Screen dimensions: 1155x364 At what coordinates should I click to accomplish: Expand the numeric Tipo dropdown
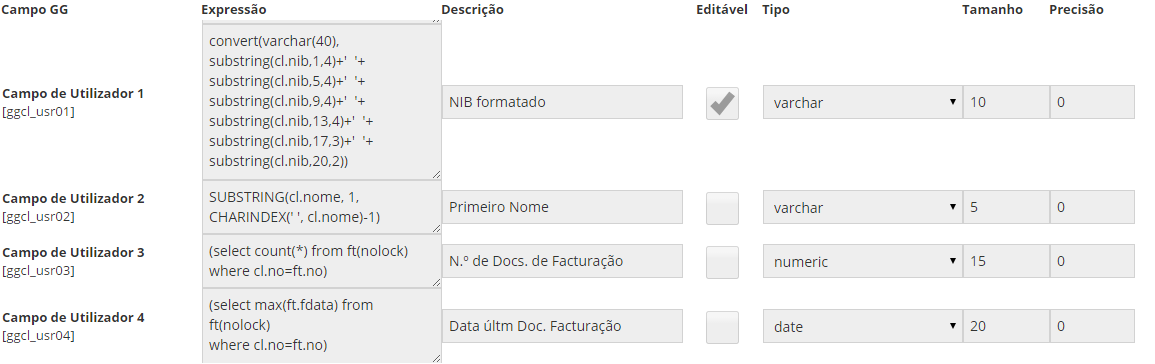coord(862,262)
